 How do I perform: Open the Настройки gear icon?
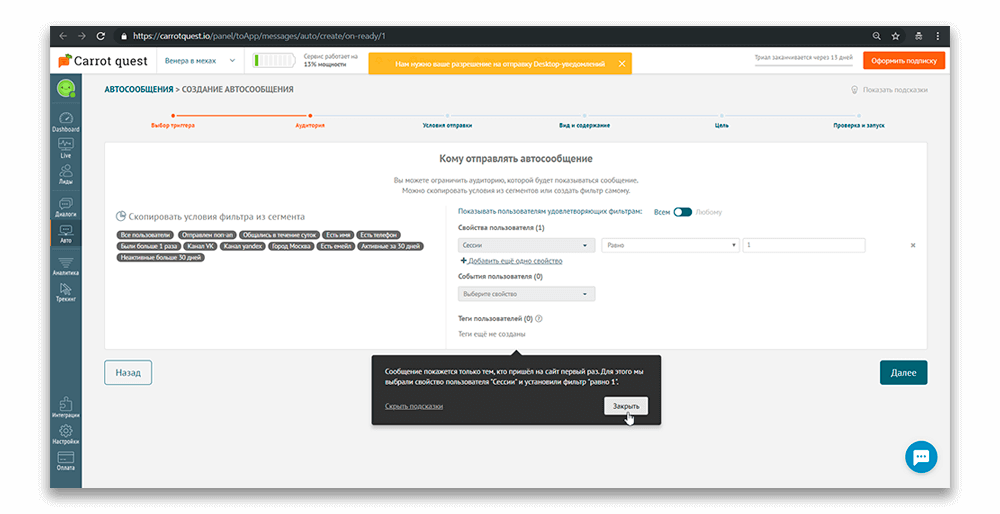pyautogui.click(x=66, y=434)
